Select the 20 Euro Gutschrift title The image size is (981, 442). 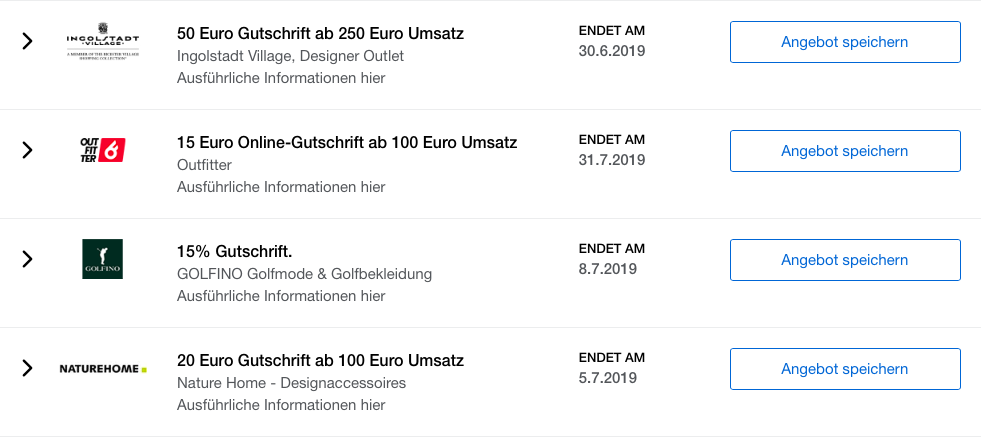pos(320,360)
